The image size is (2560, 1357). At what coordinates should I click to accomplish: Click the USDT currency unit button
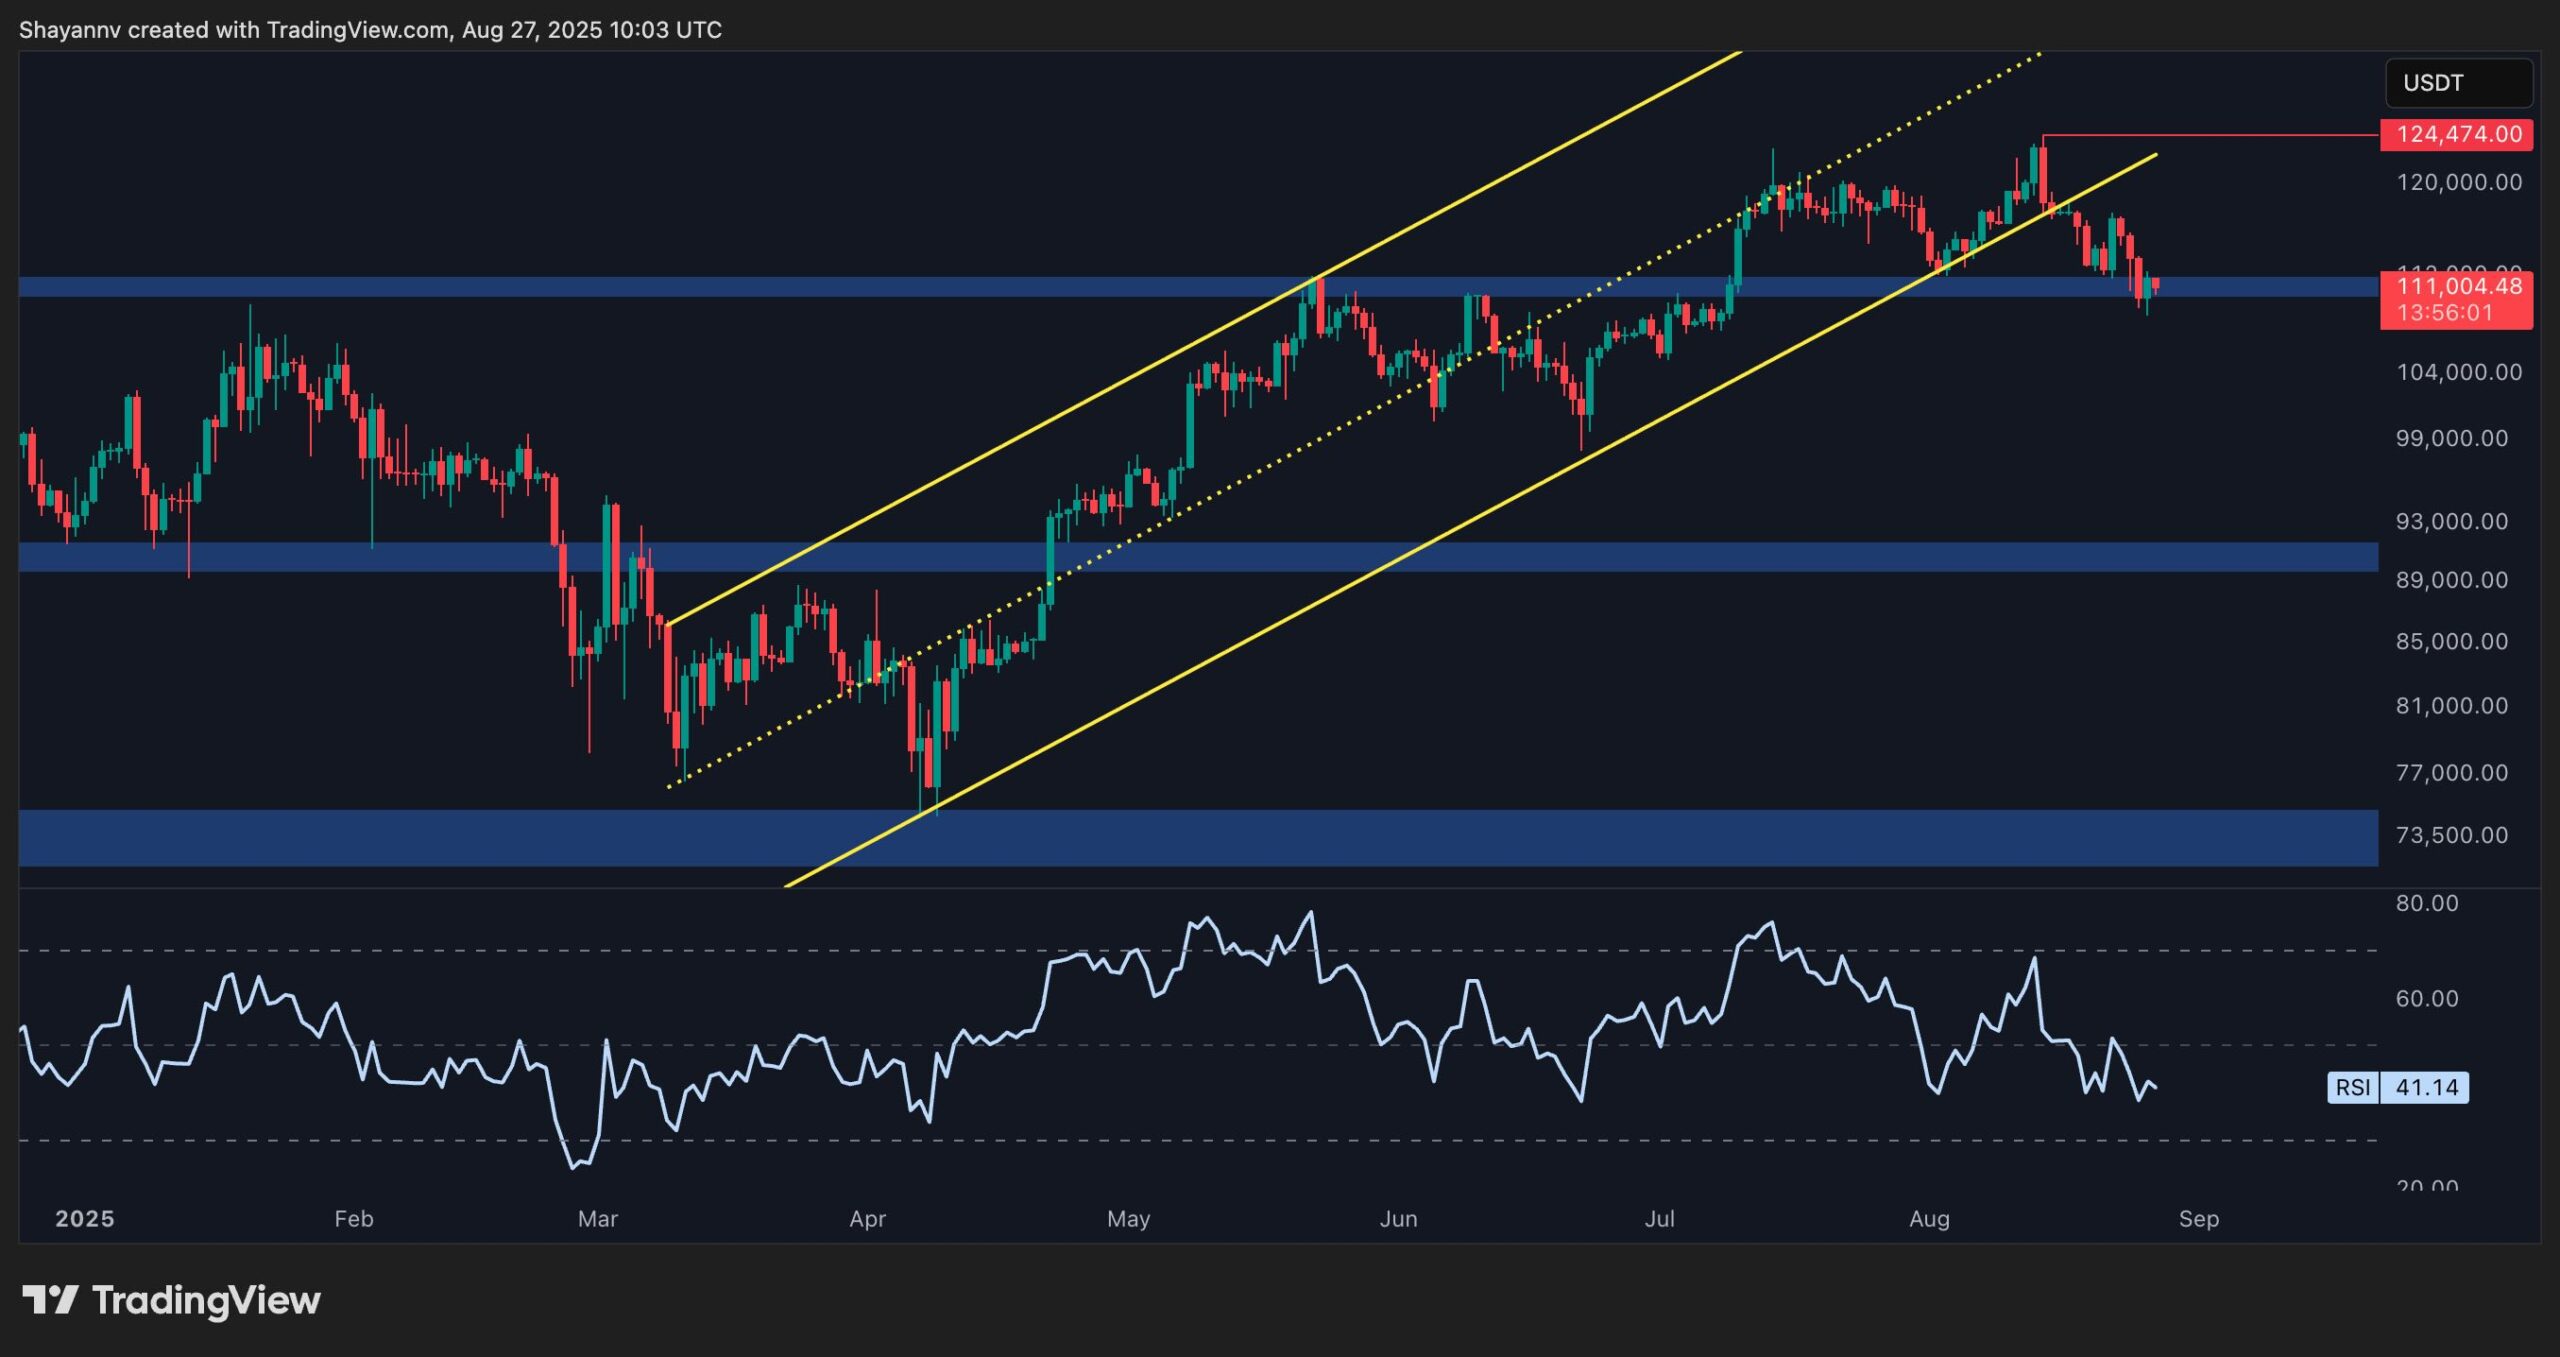point(2459,84)
